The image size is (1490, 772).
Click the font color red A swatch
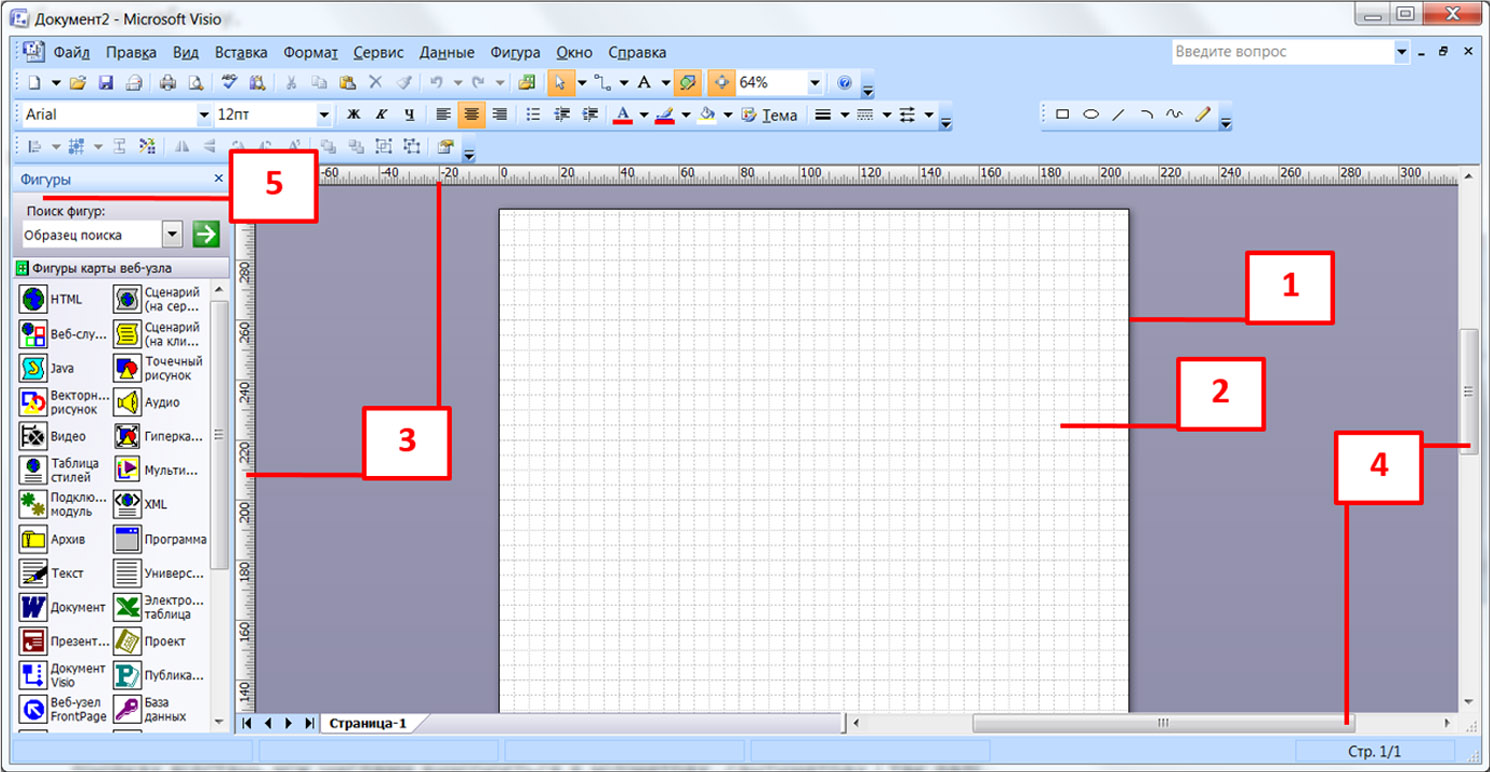click(622, 115)
